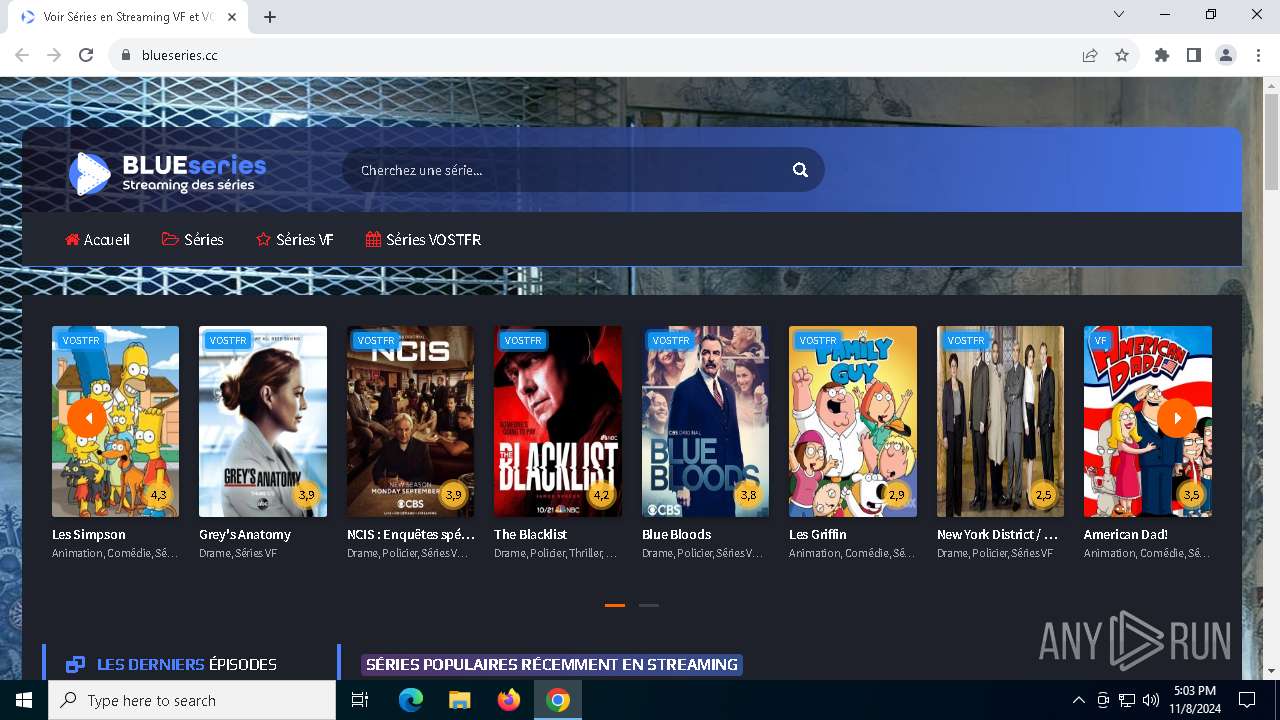Image resolution: width=1280 pixels, height=720 pixels.
Task: Open Task View on the taskbar
Action: pos(360,700)
